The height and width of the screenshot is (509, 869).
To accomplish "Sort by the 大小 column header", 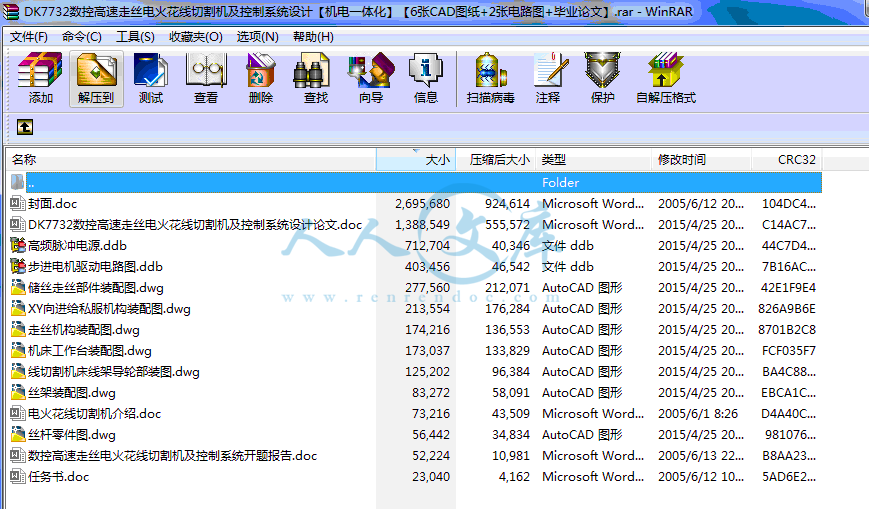I will tap(416, 160).
